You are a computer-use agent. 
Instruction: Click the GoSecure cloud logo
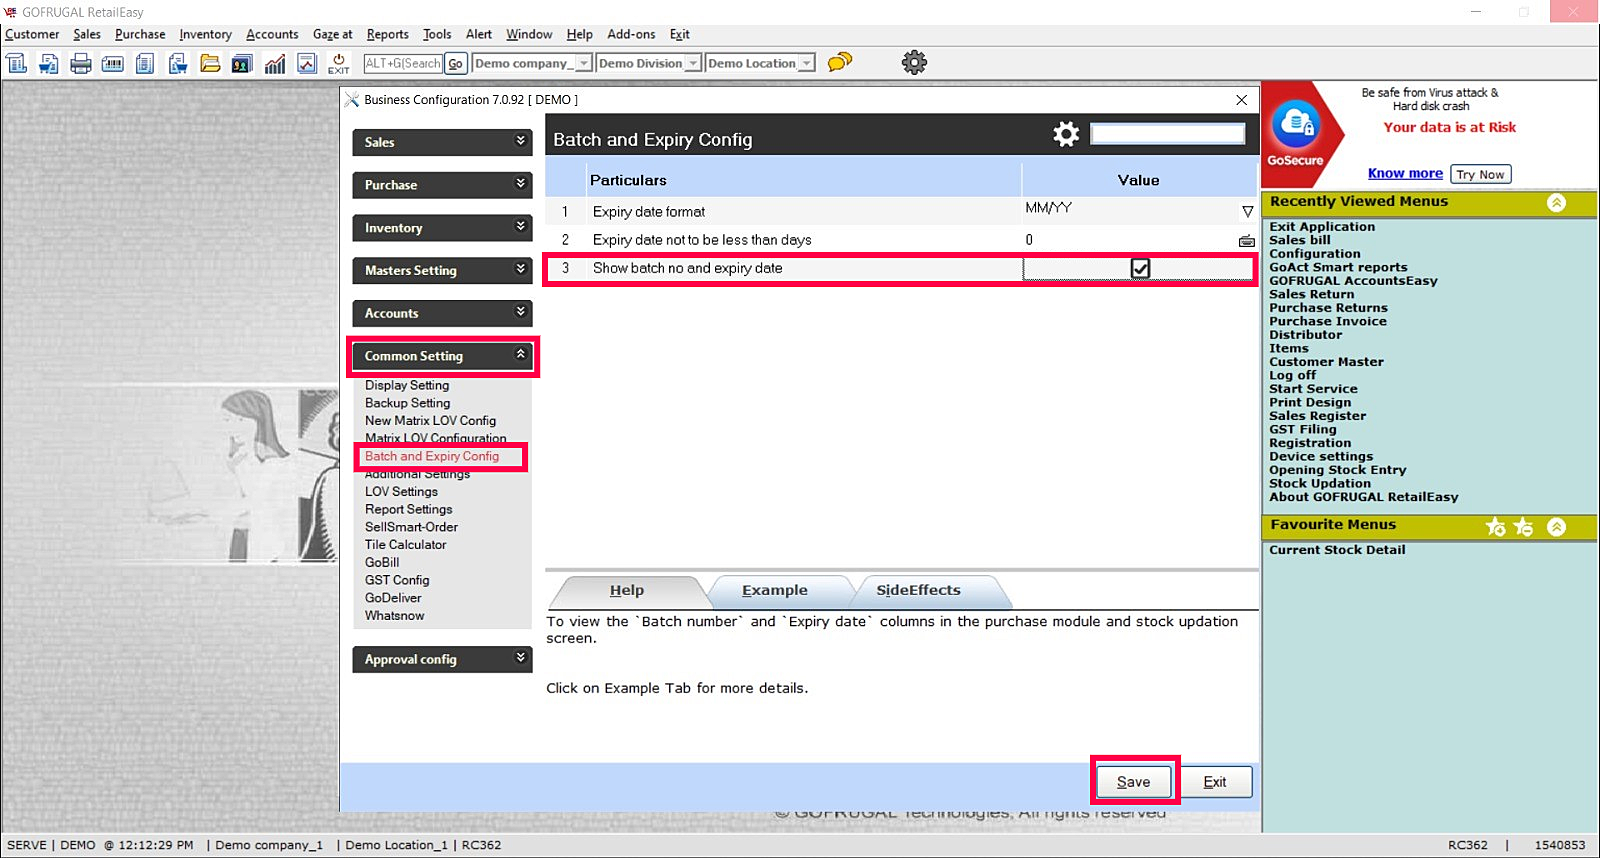(x=1296, y=125)
